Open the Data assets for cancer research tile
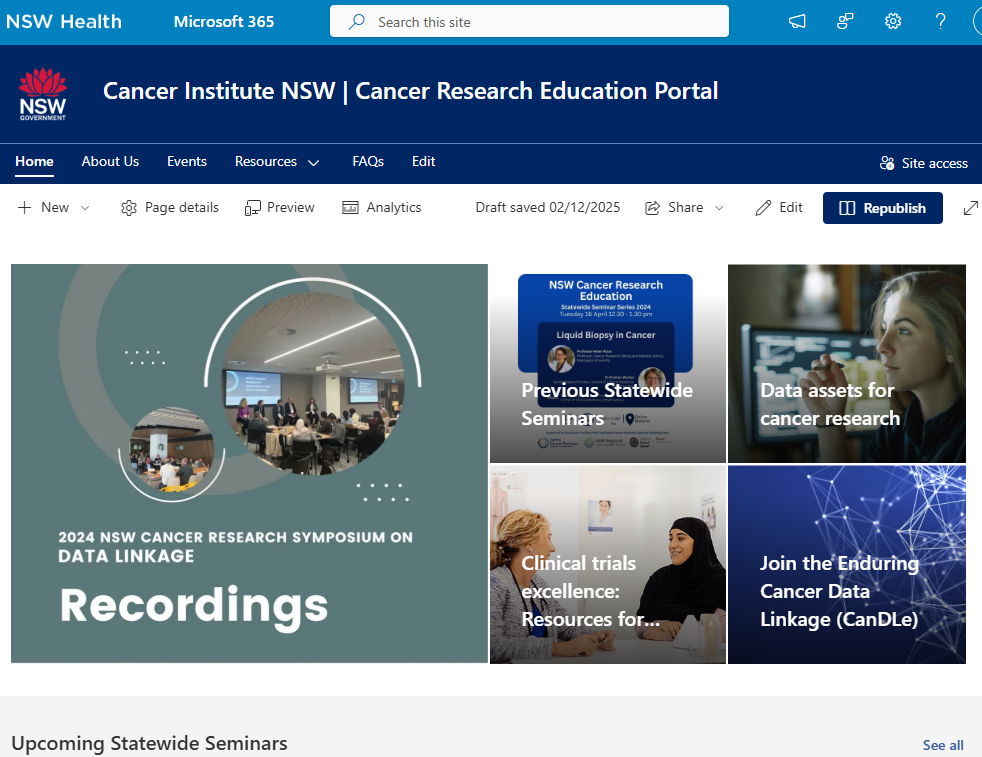Viewport: 982px width, 757px height. pos(847,364)
